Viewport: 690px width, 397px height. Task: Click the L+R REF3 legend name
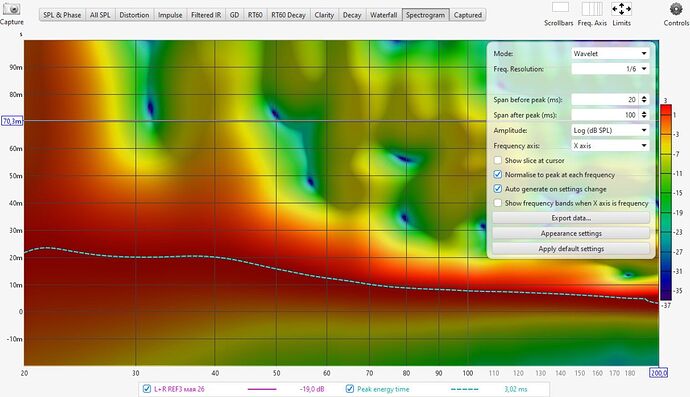click(x=179, y=389)
